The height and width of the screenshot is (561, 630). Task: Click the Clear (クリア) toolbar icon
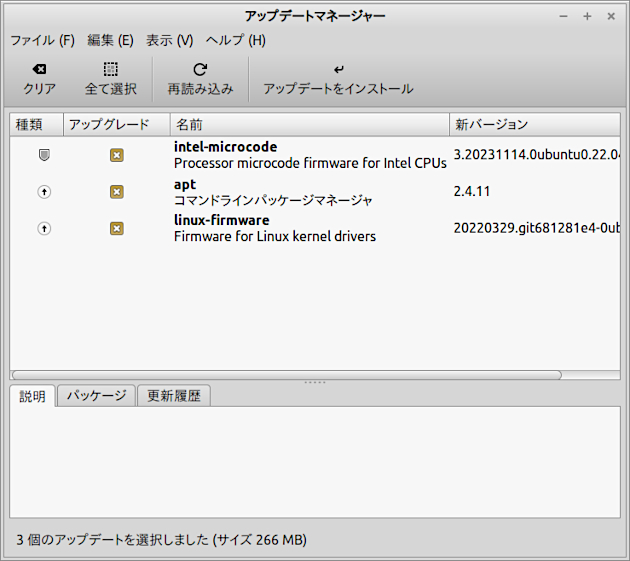tap(39, 70)
